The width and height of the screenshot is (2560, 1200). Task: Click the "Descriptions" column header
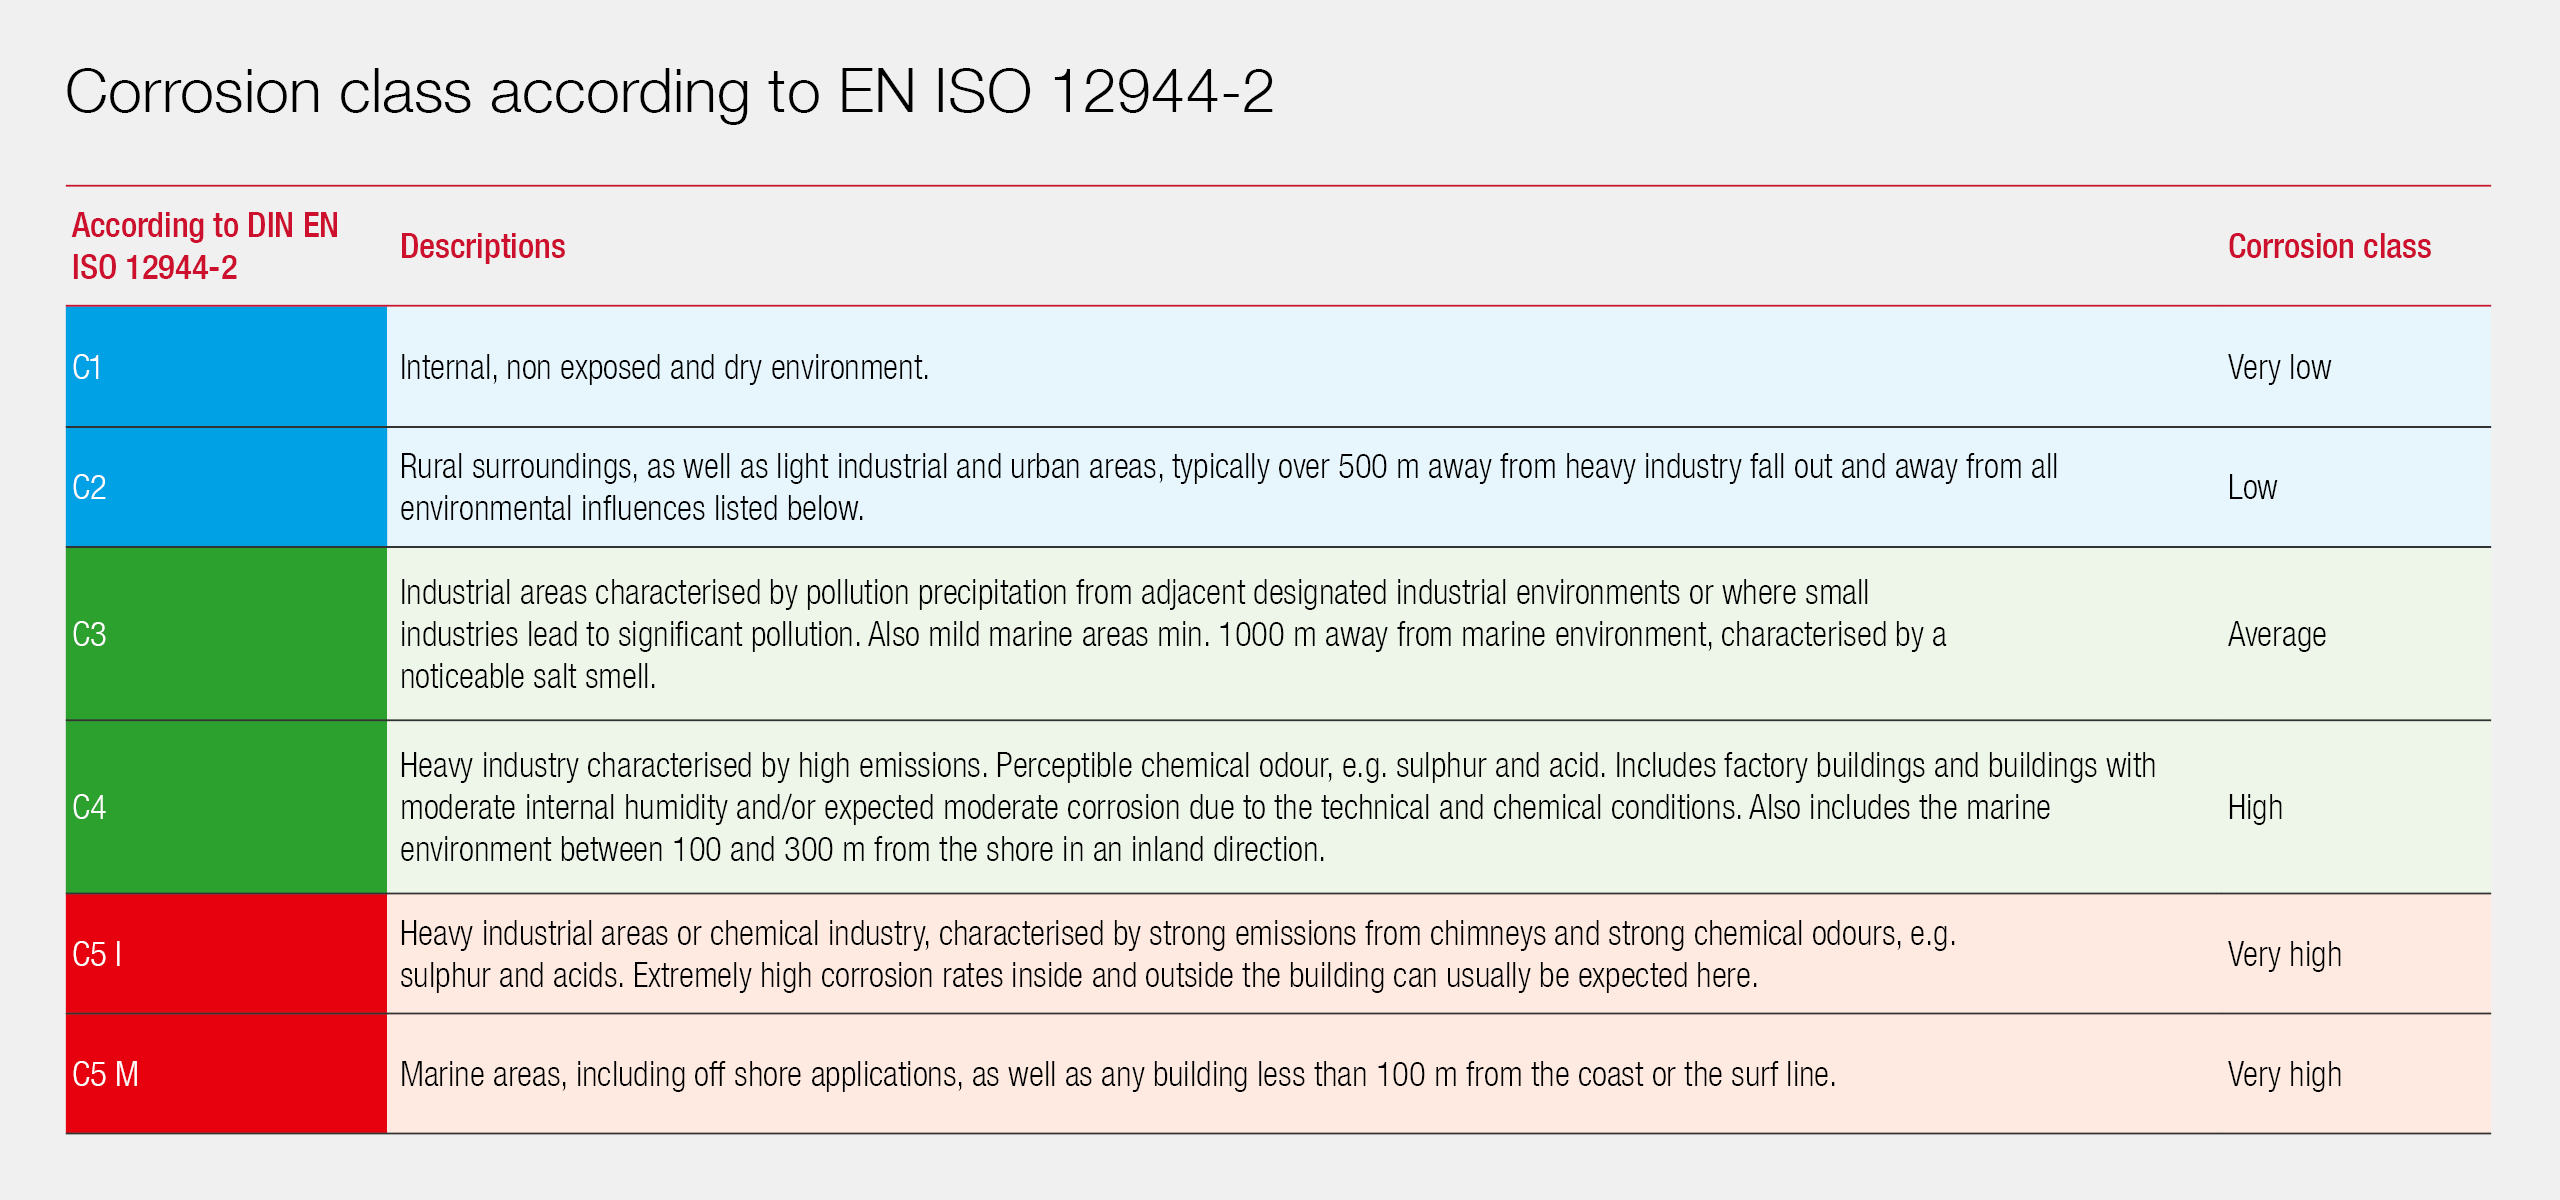pos(483,246)
